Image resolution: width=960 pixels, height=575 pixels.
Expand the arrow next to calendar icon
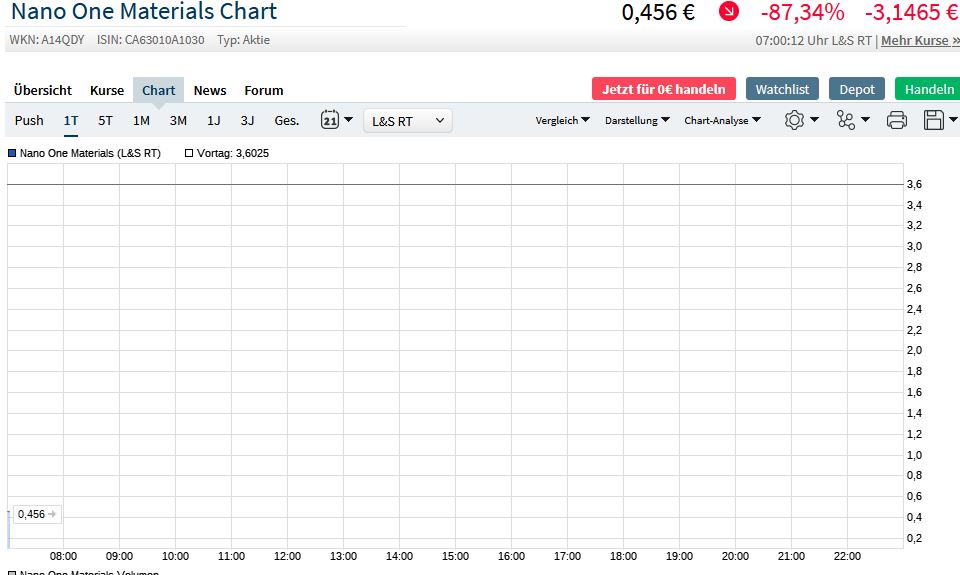[x=348, y=119]
